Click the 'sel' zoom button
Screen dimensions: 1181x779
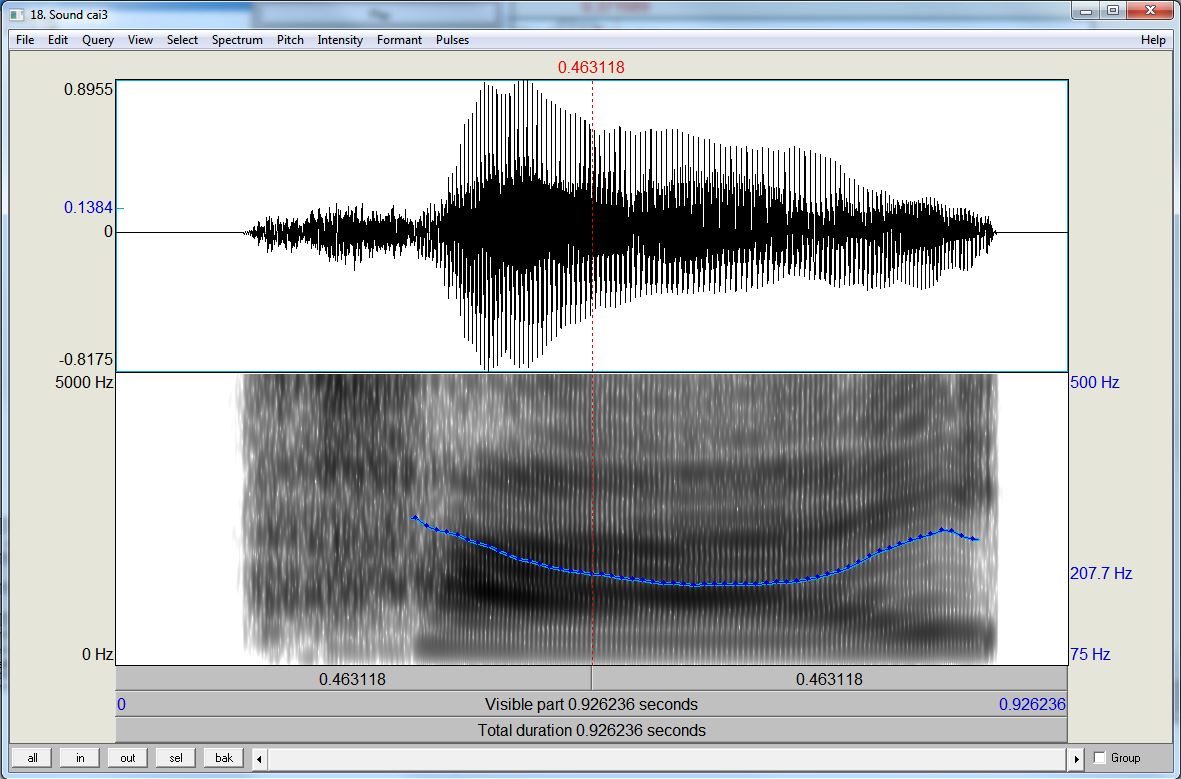[175, 758]
